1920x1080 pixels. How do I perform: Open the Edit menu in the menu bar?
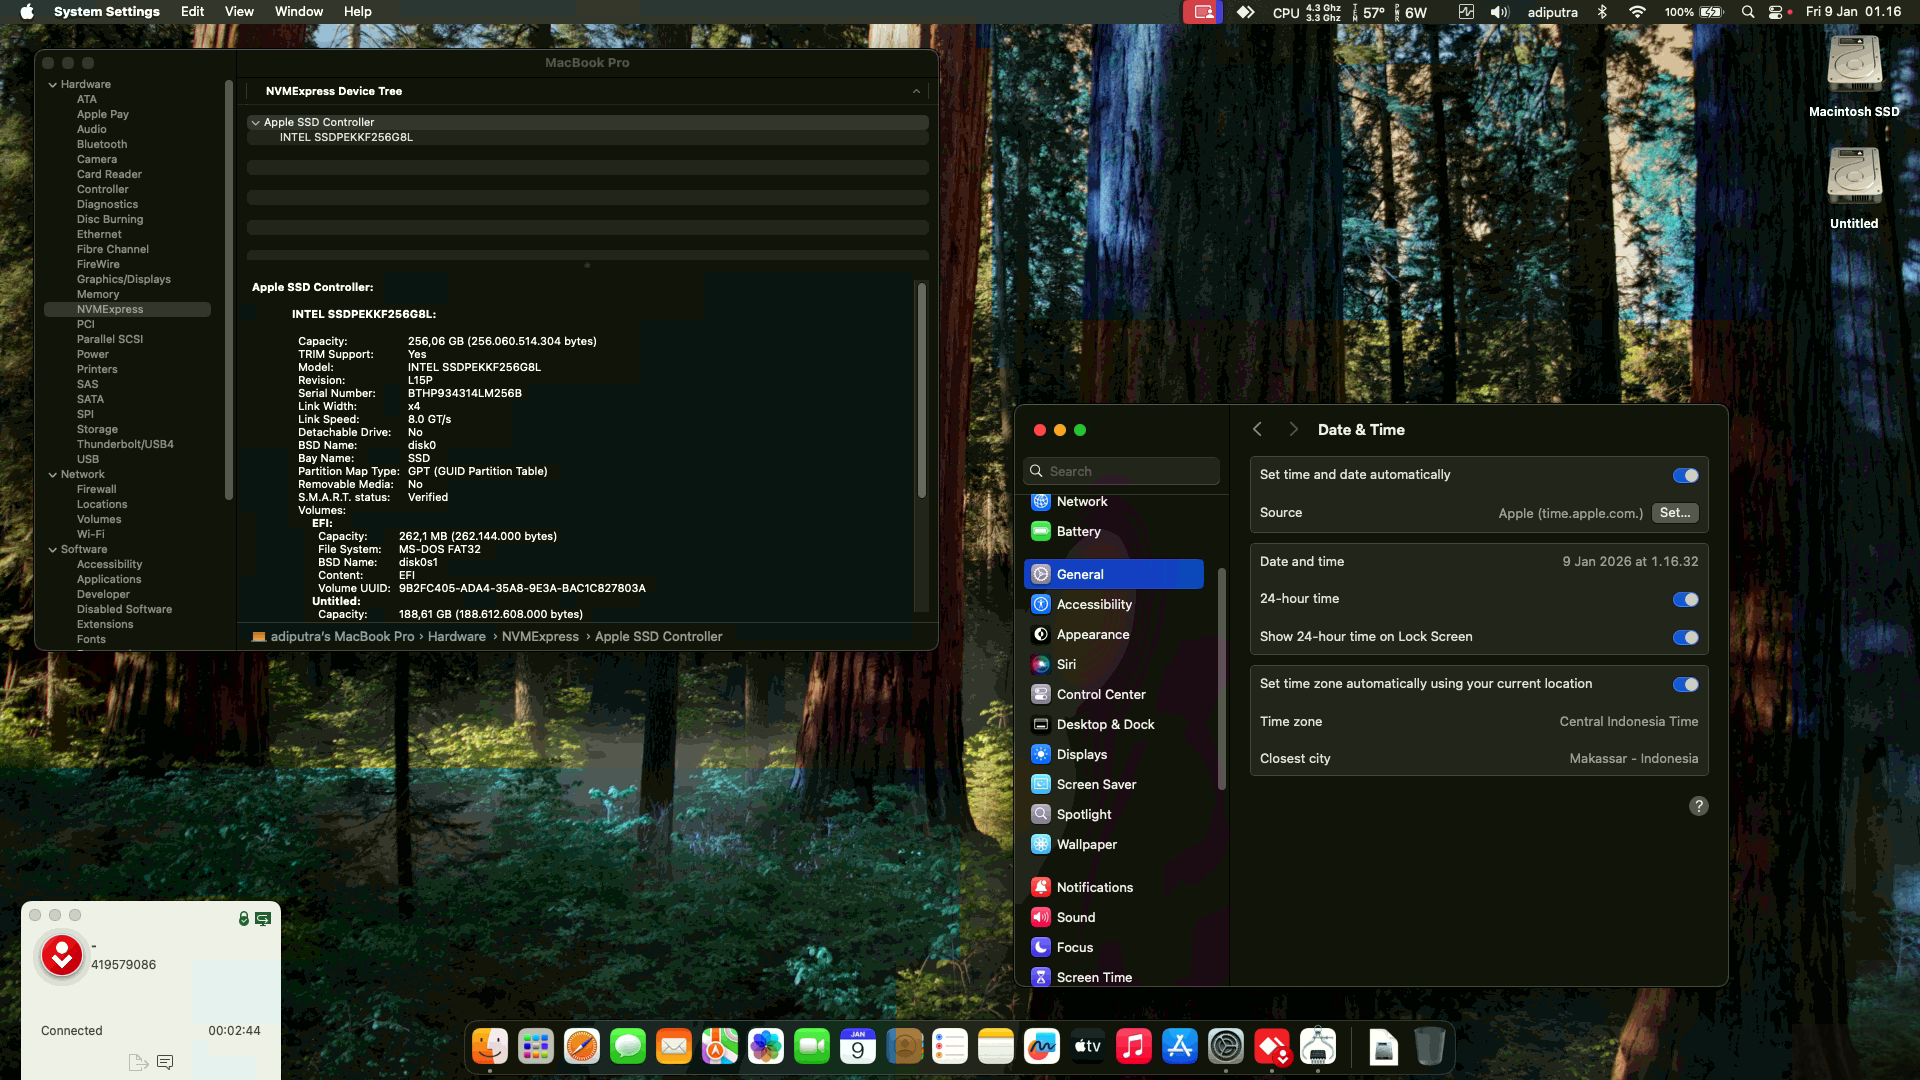(x=192, y=12)
